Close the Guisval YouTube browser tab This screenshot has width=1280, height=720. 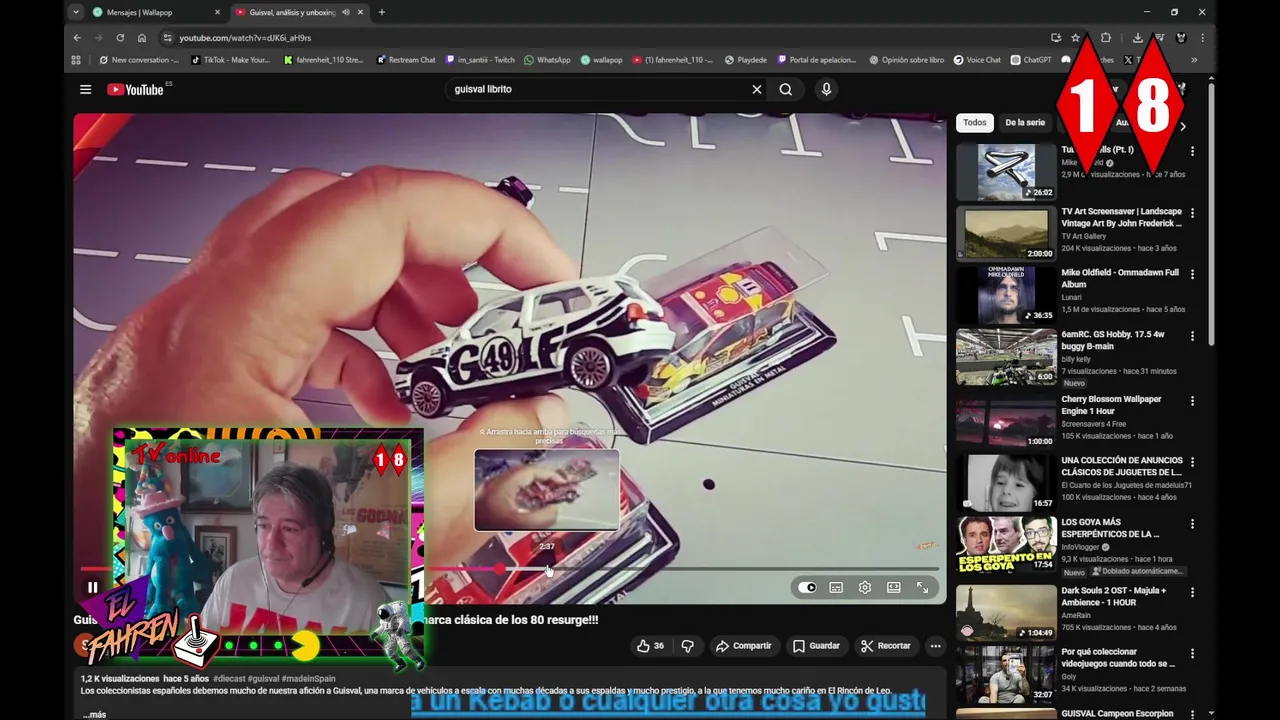pos(360,12)
